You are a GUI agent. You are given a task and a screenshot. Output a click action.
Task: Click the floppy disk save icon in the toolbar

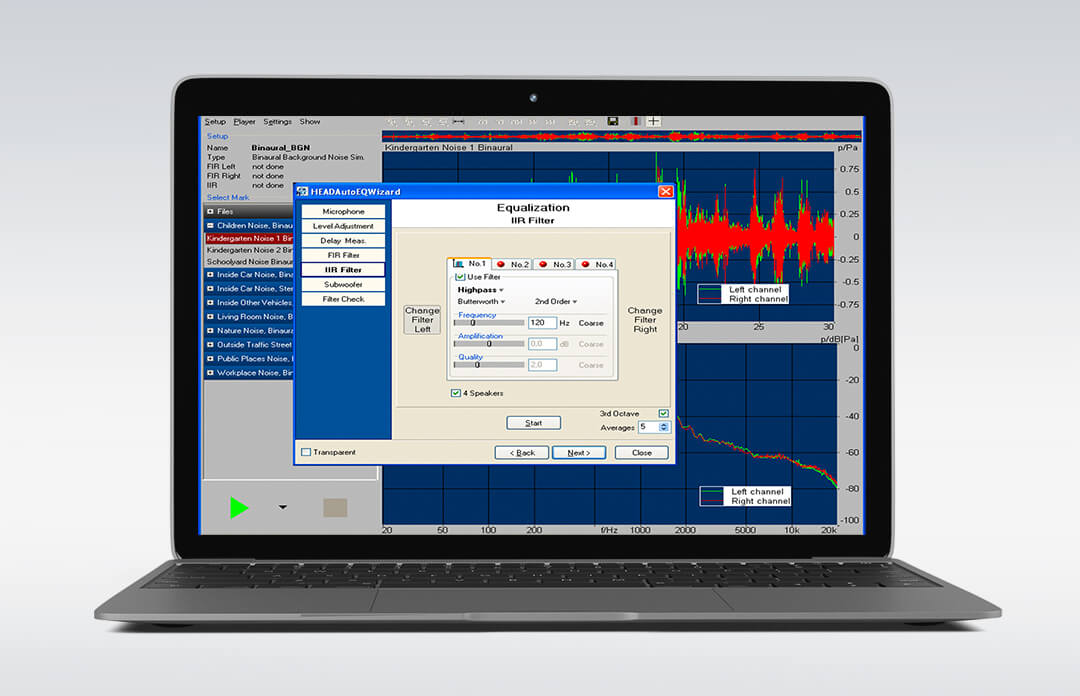[613, 122]
